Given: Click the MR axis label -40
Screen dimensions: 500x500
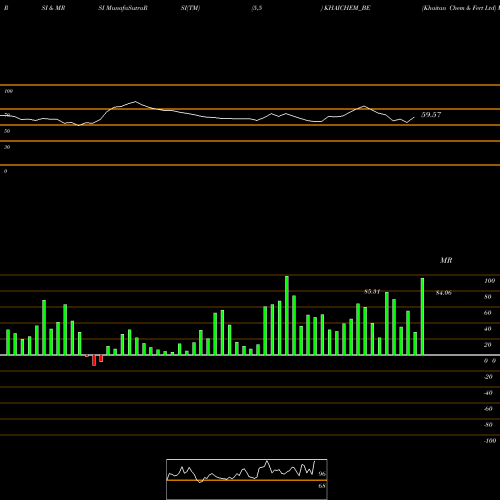Looking at the screenshot, I should click(488, 393).
